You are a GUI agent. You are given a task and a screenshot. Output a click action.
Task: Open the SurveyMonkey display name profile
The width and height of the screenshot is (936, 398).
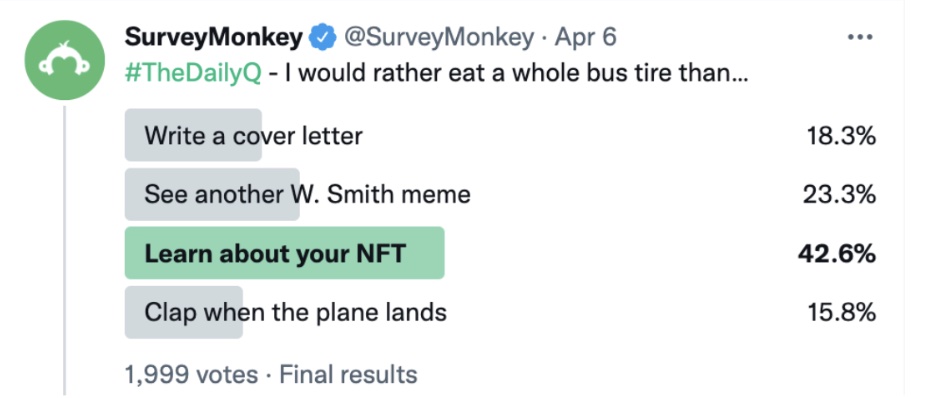[x=214, y=38]
